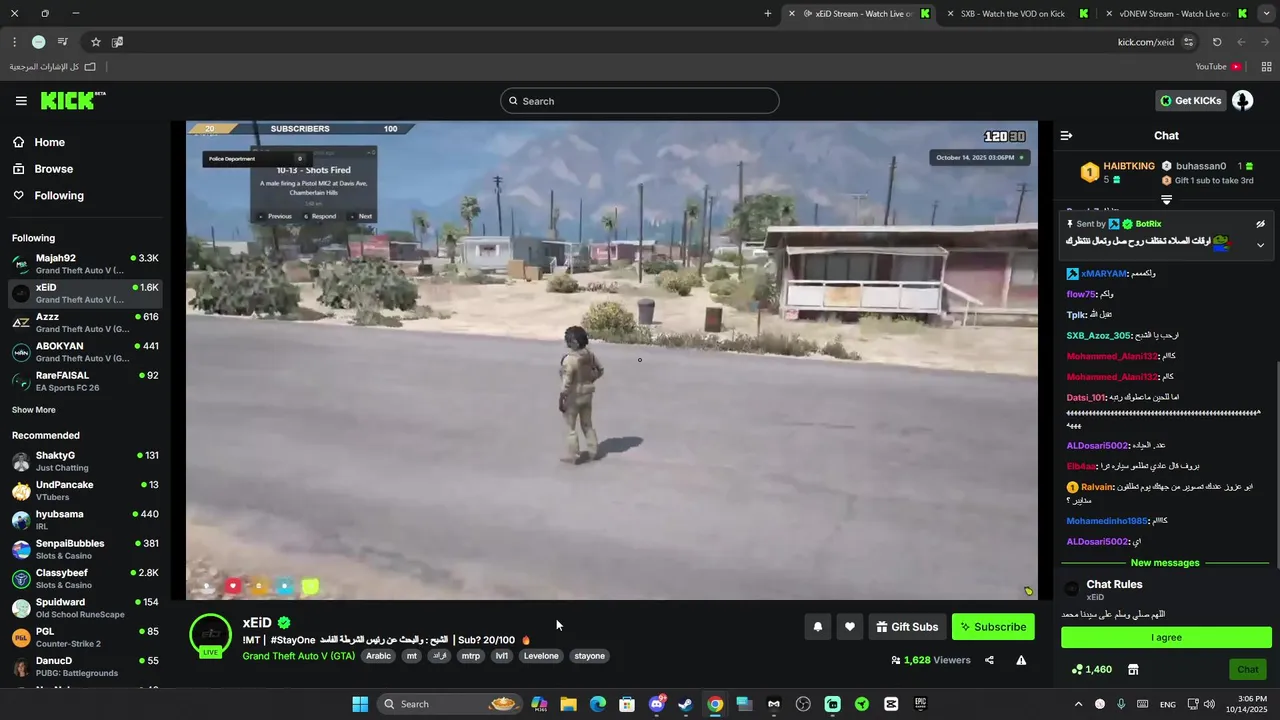This screenshot has width=1280, height=720.
Task: Click the Chat send button
Action: tap(1248, 669)
